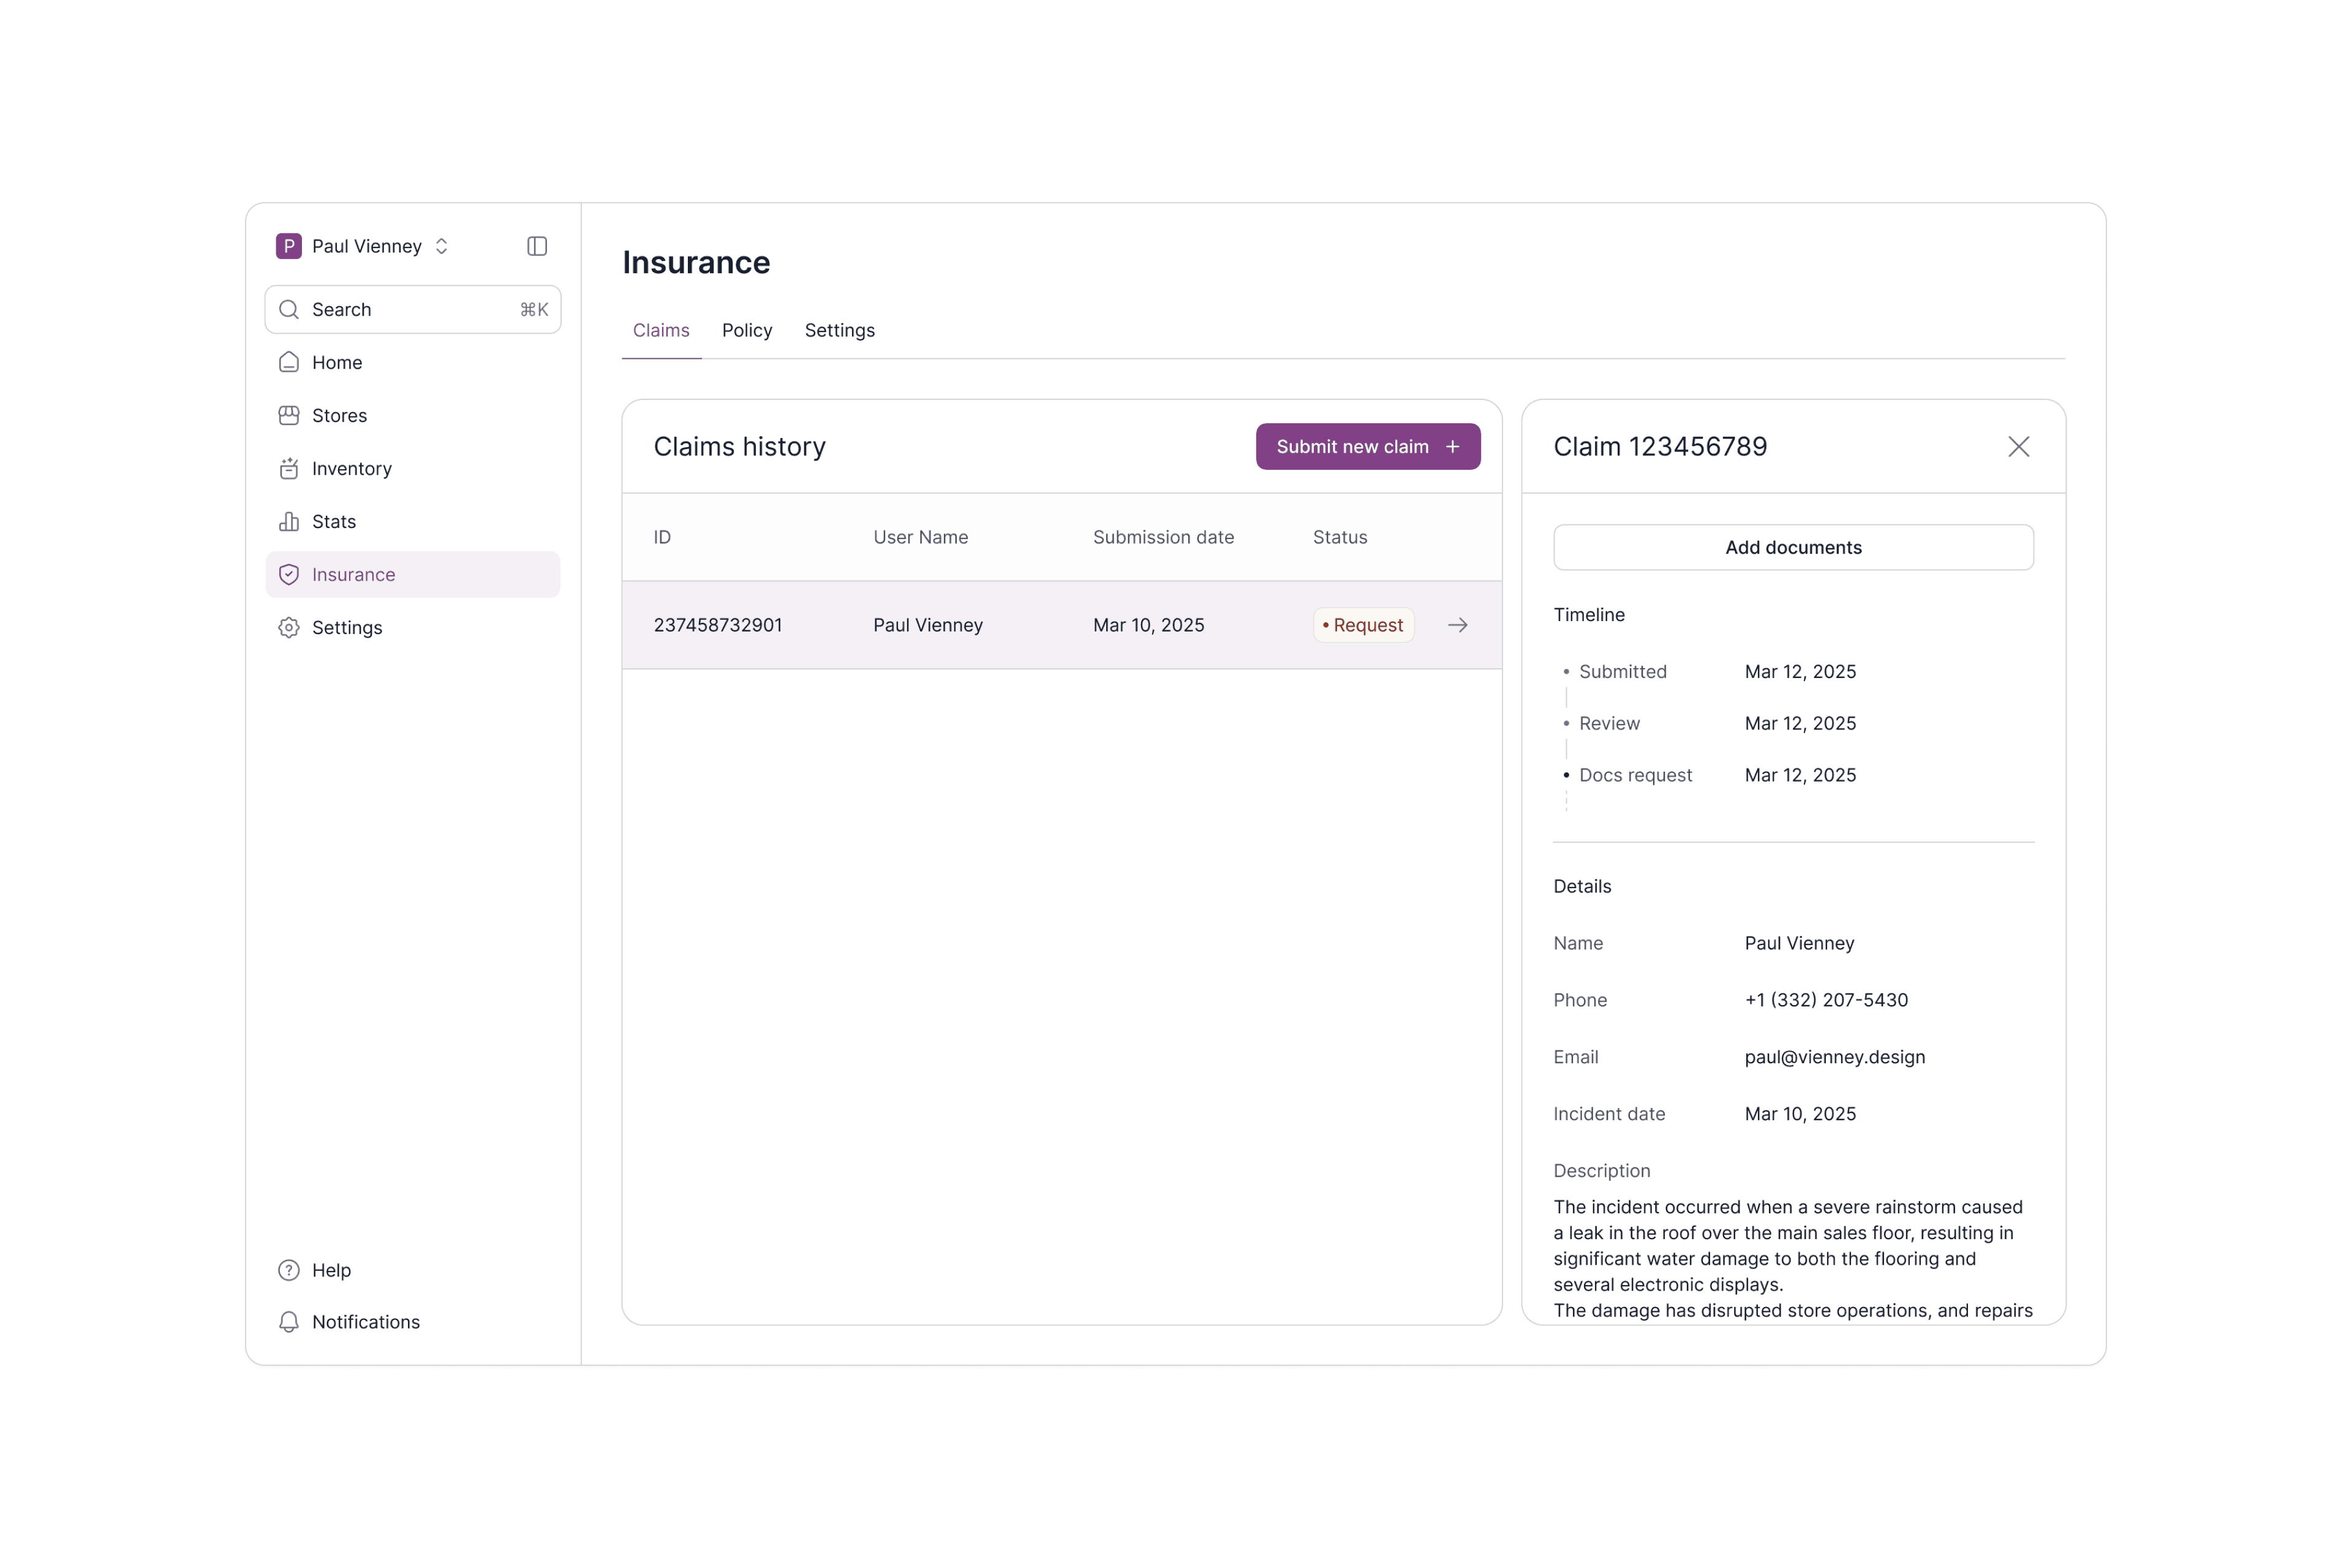This screenshot has width=2352, height=1568.
Task: Select the Inventory box icon
Action: [289, 468]
